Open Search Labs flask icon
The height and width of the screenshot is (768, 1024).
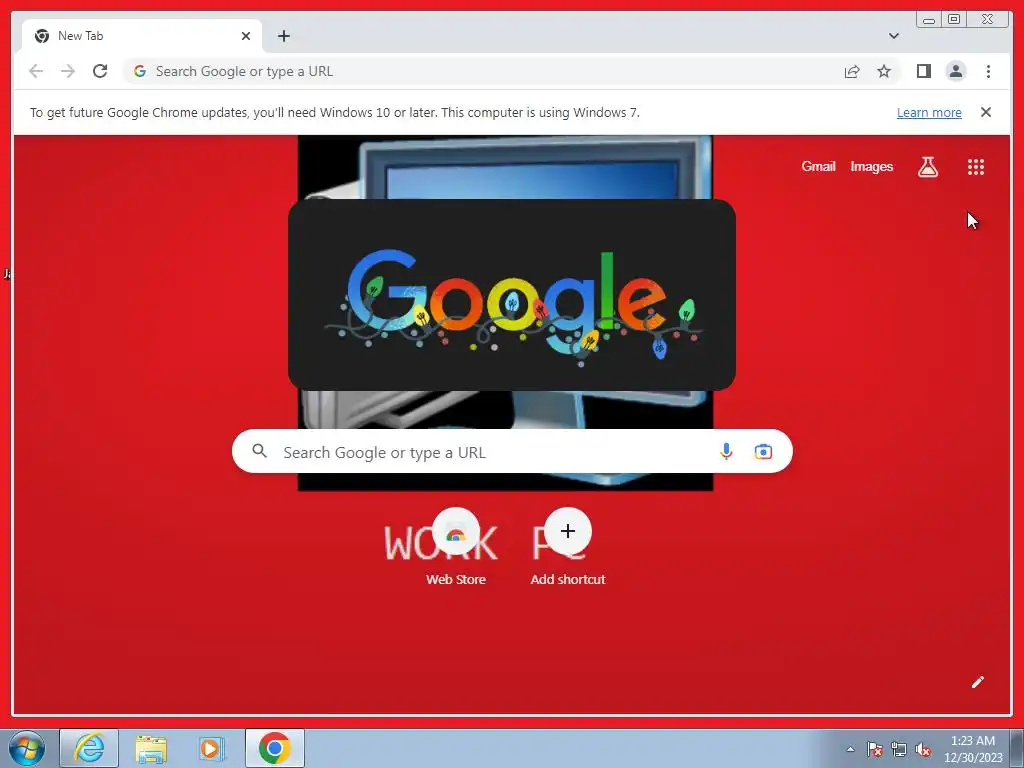(927, 167)
